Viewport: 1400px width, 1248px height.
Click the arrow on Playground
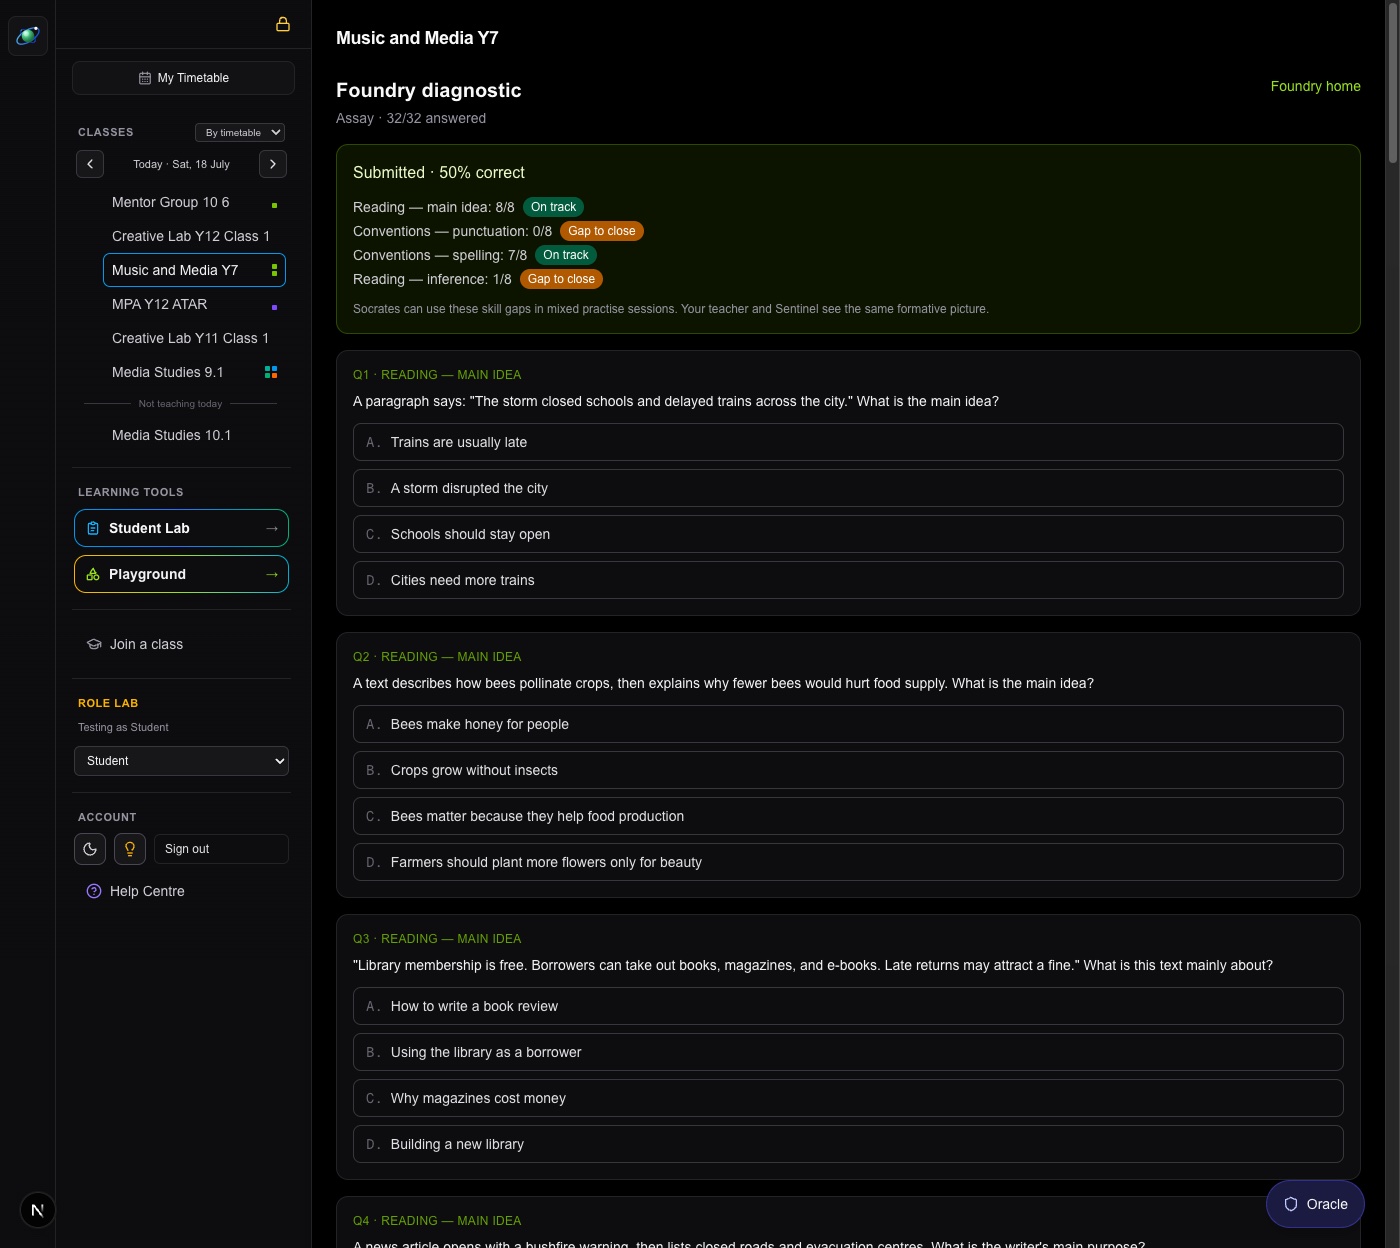pyautogui.click(x=272, y=574)
